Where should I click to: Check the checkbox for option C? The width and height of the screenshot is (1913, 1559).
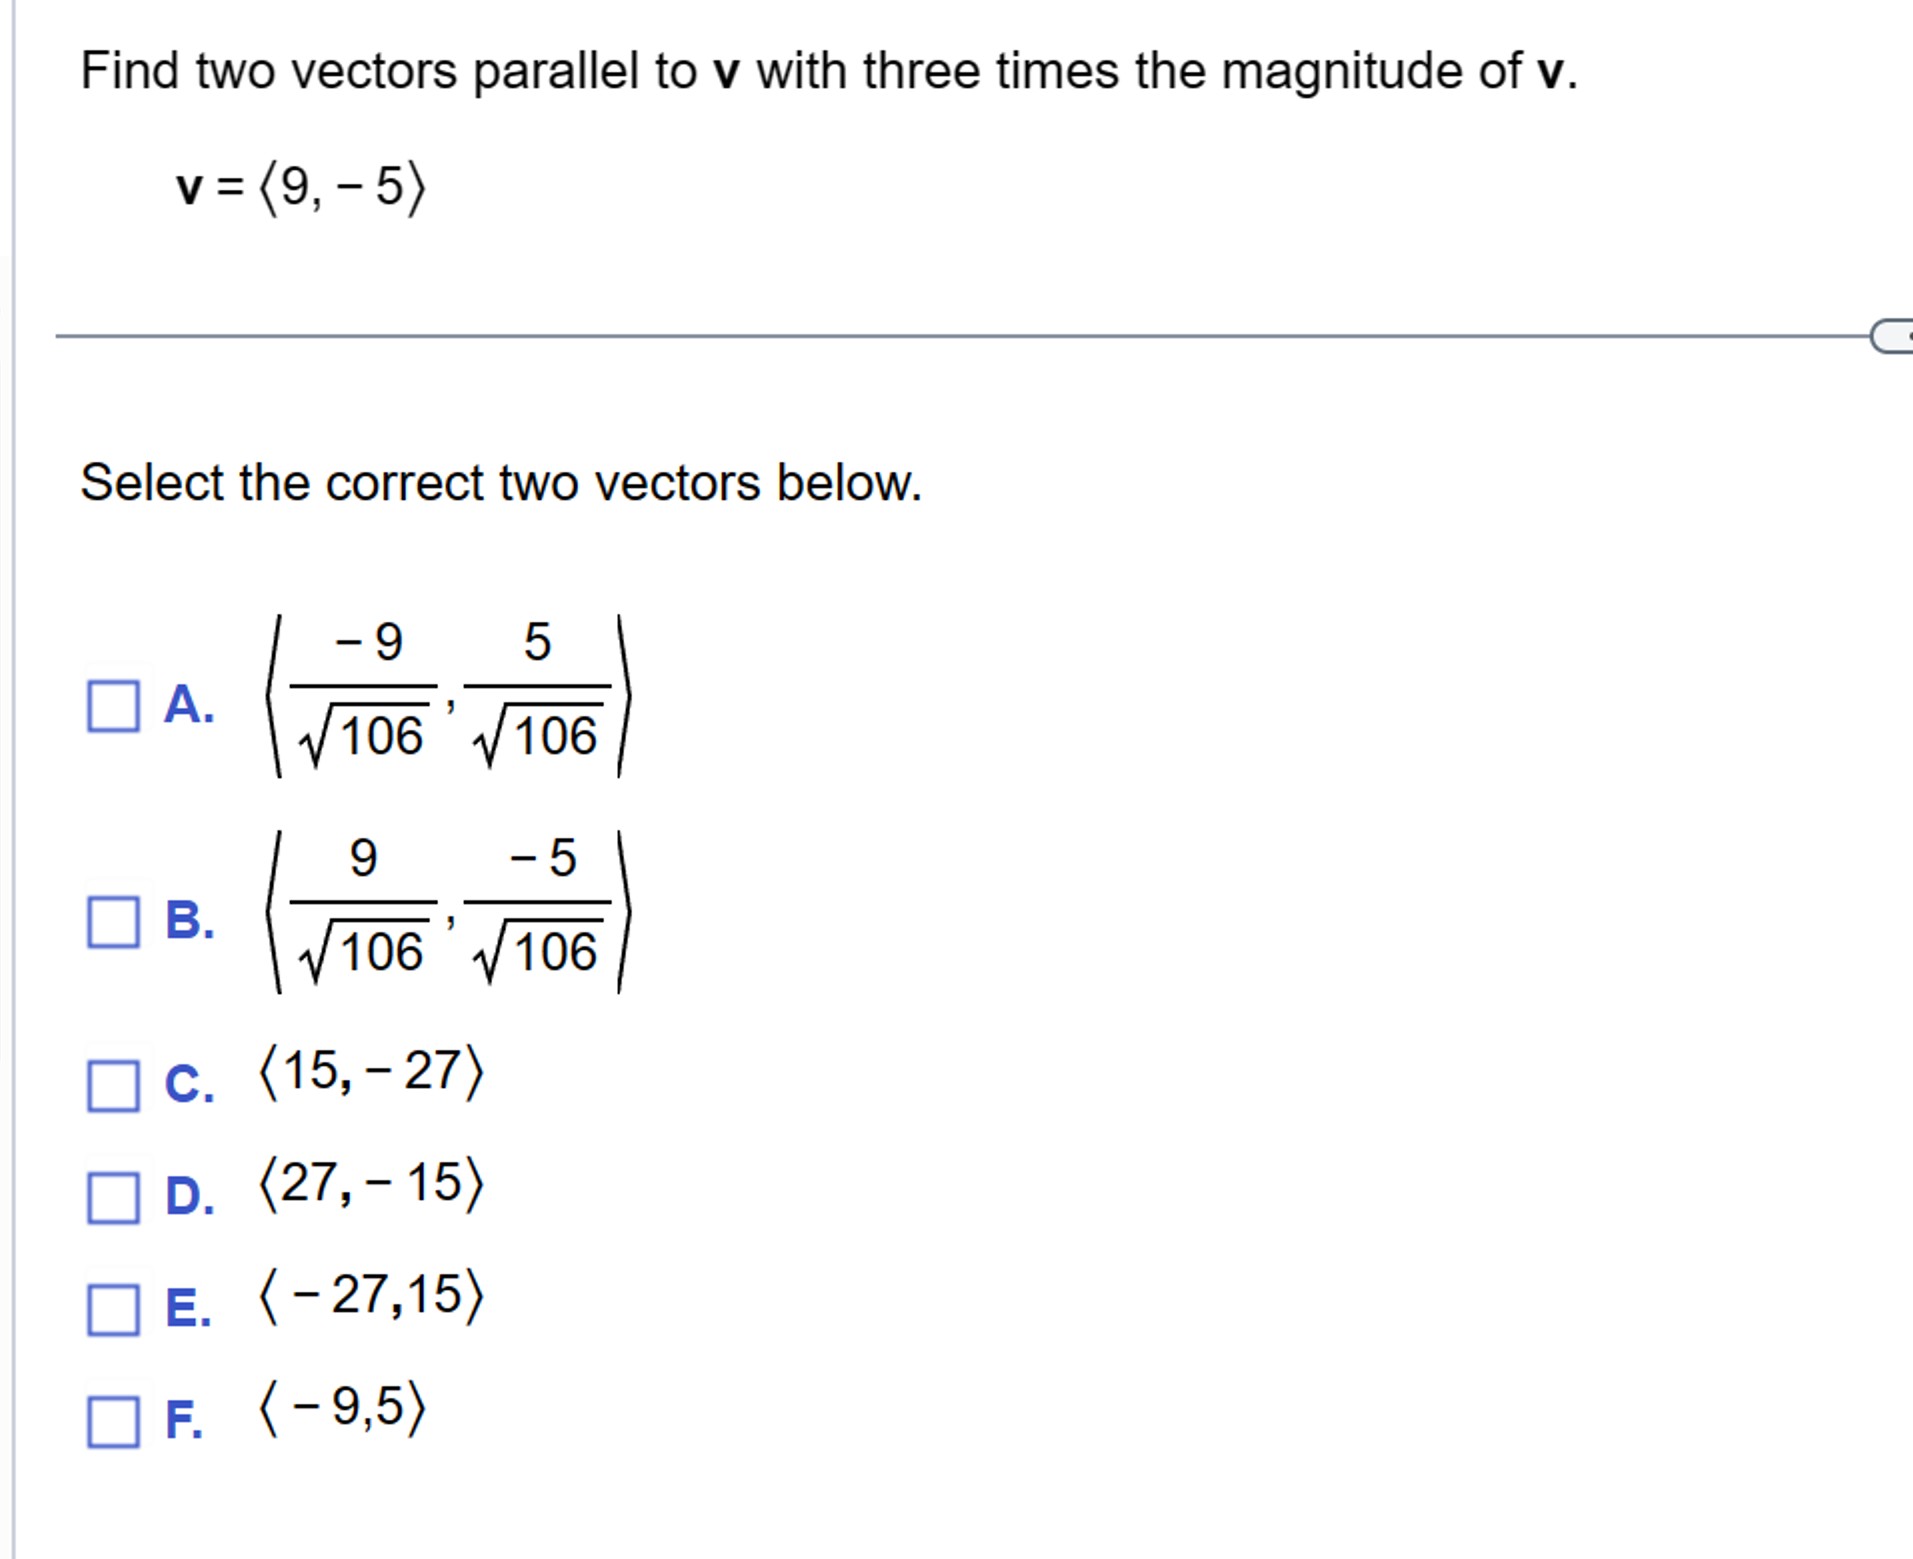[113, 1083]
